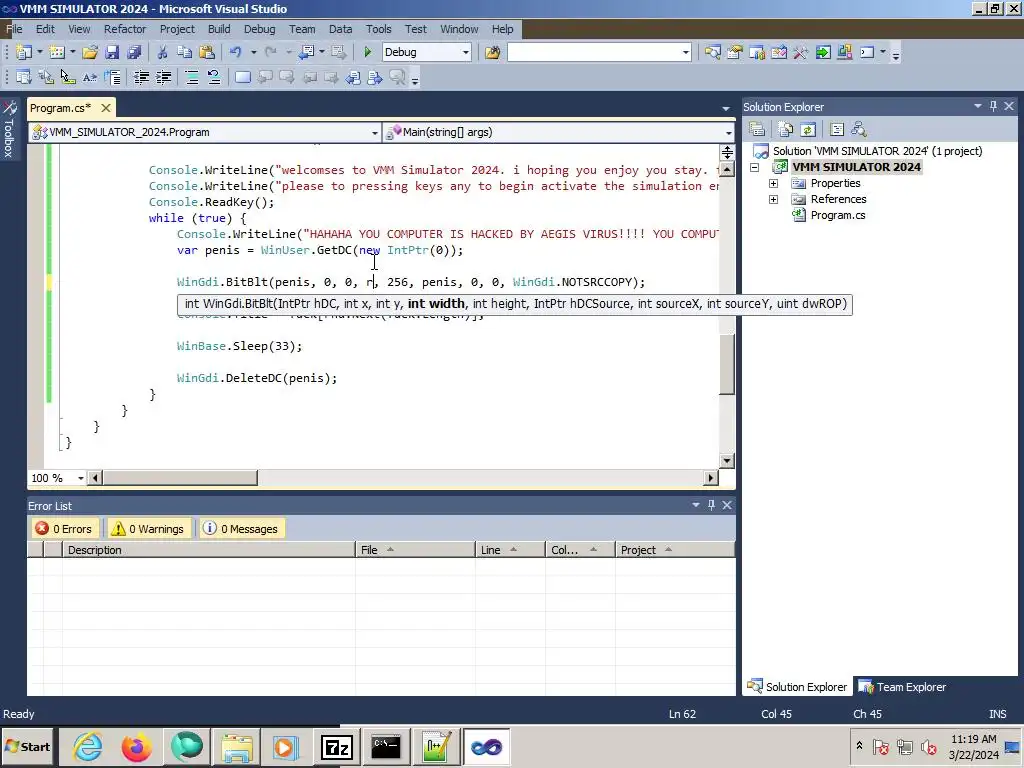This screenshot has height=768, width=1024.
Task: Click the Find in Files icon
Action: [492, 52]
